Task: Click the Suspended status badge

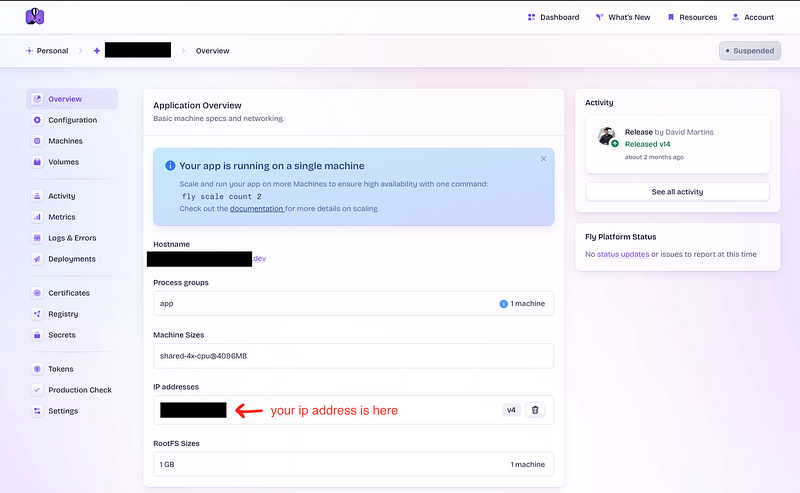Action: [x=749, y=50]
